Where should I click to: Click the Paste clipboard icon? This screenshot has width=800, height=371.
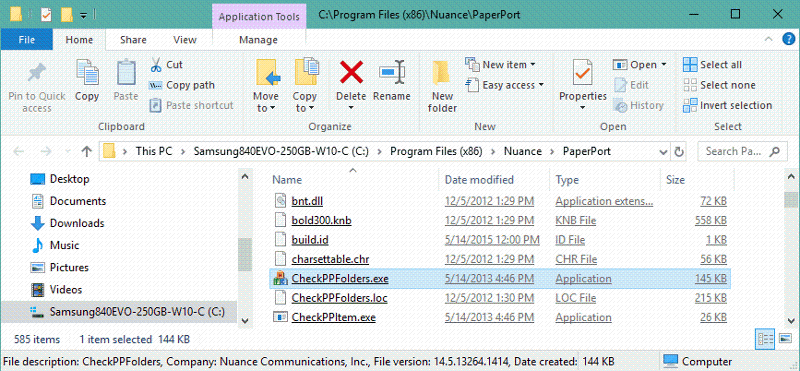tap(126, 72)
